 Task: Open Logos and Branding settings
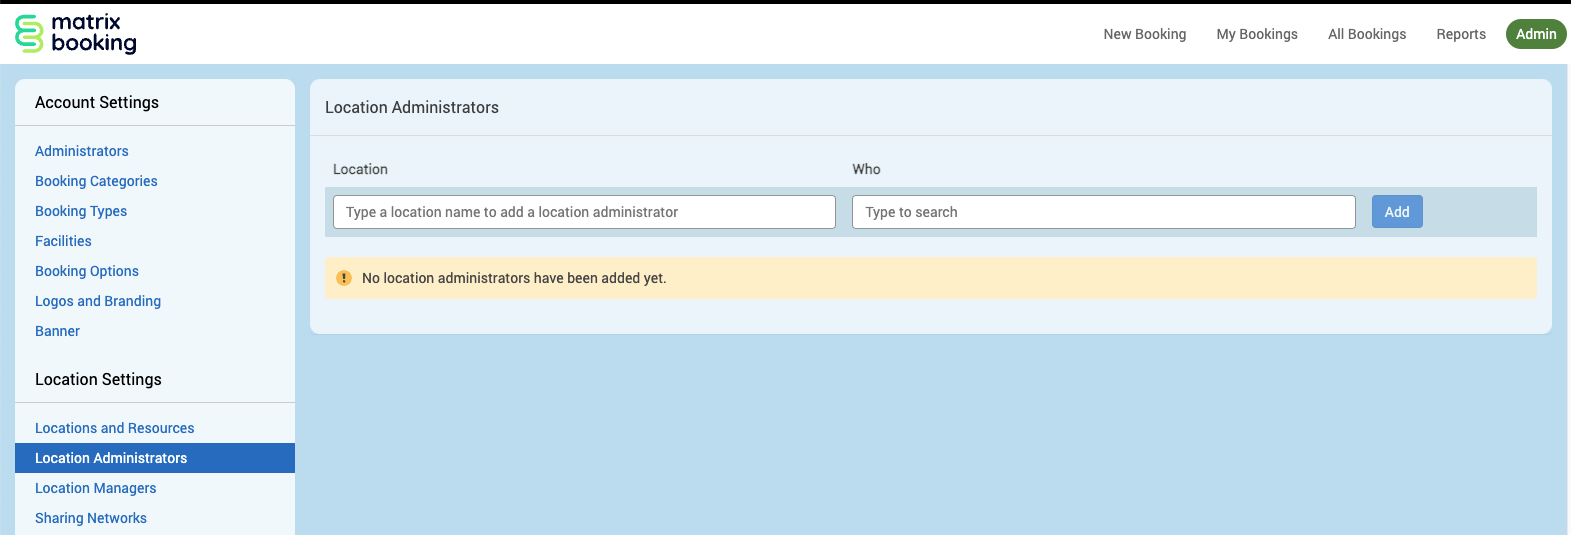(x=98, y=301)
